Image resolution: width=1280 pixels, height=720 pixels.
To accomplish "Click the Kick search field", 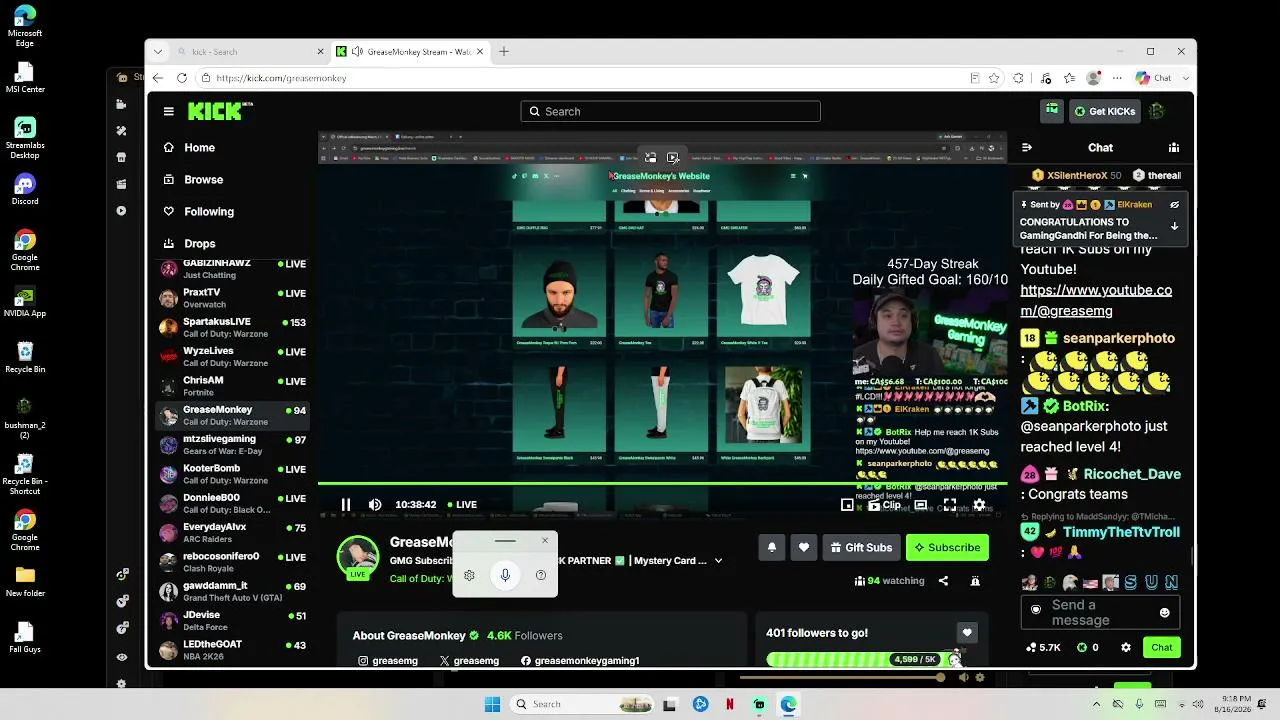I will (670, 111).
